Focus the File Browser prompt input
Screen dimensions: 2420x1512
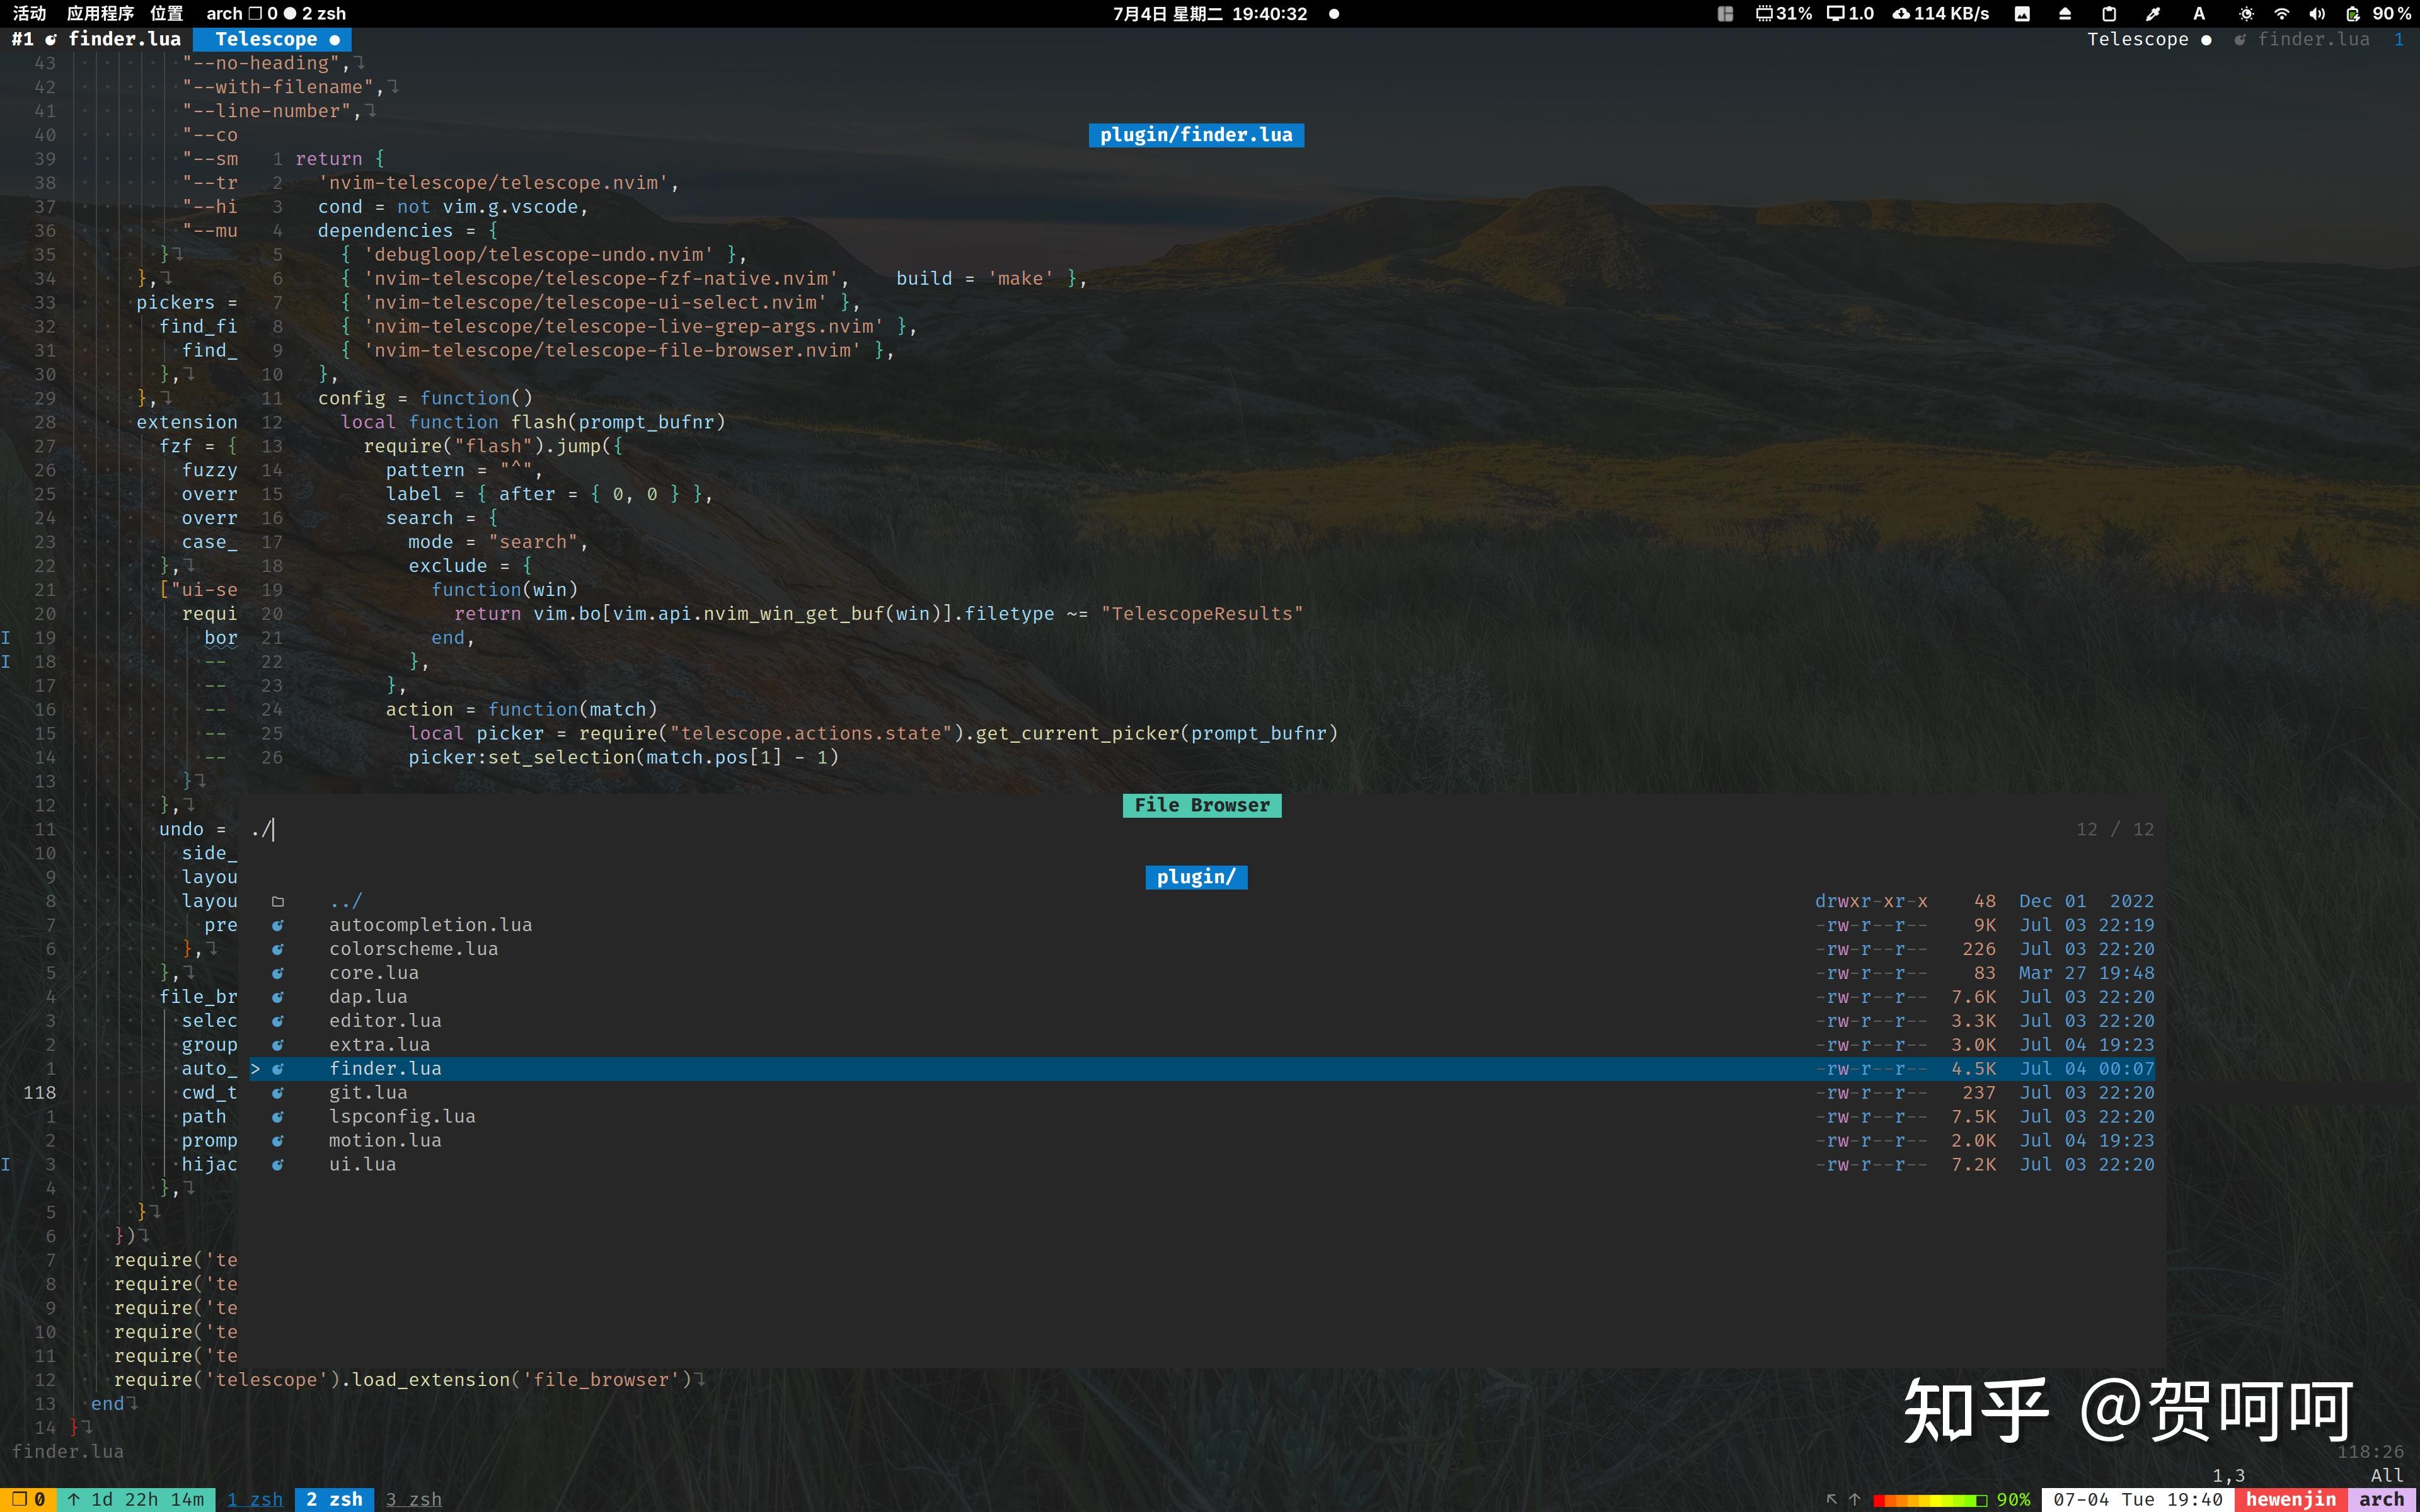(700, 830)
